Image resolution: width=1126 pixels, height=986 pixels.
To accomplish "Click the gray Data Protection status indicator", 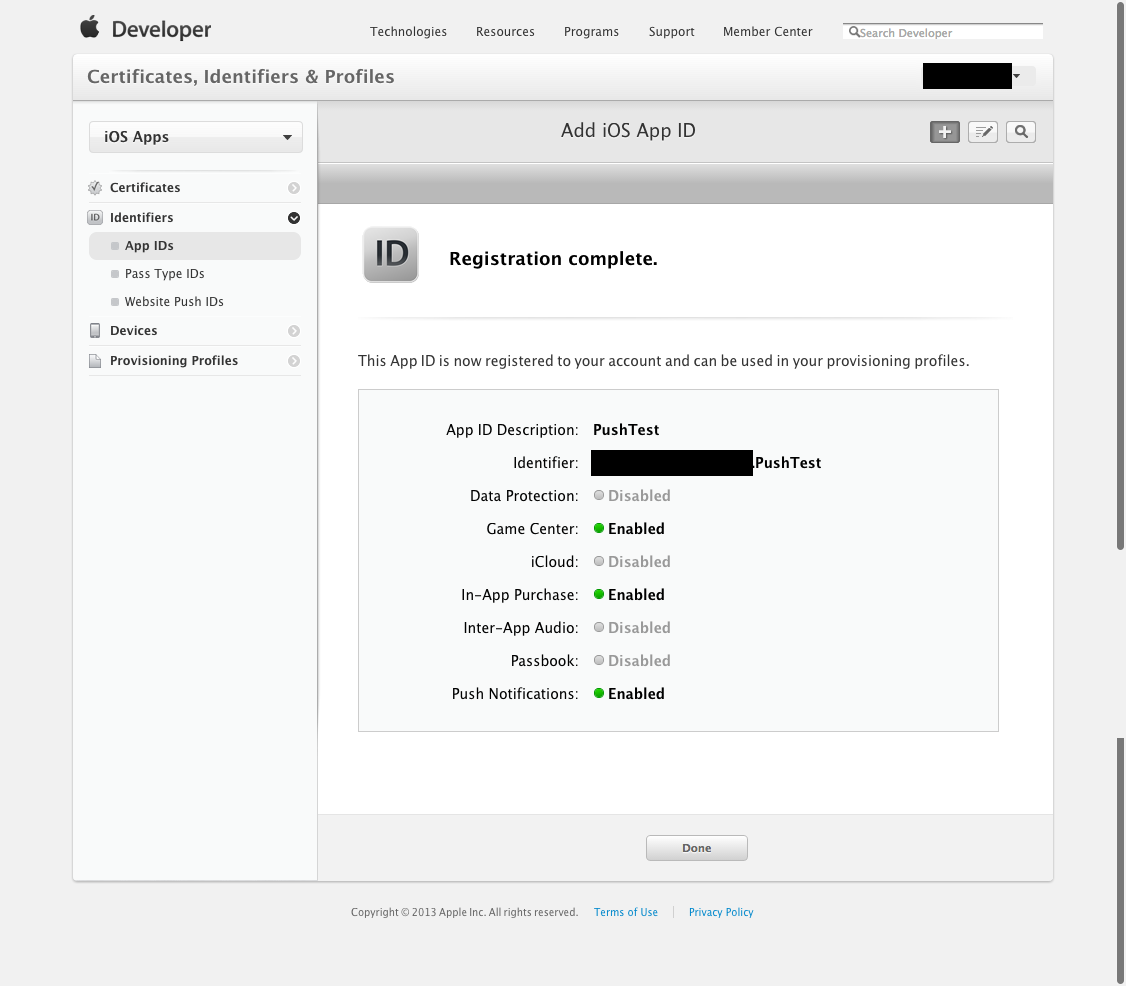I will [599, 496].
